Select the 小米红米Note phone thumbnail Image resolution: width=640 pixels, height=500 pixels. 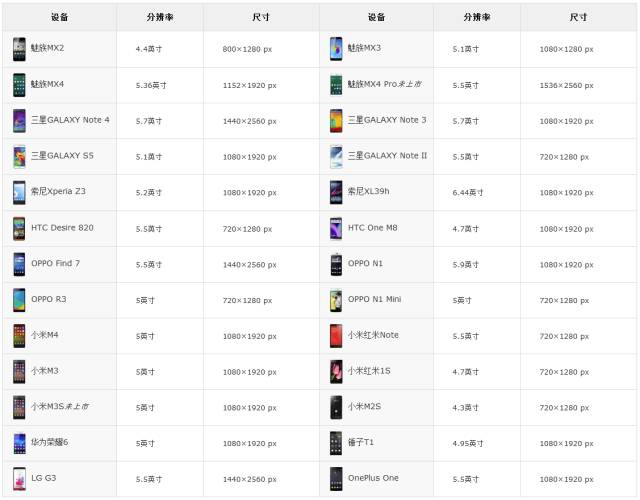(x=336, y=336)
